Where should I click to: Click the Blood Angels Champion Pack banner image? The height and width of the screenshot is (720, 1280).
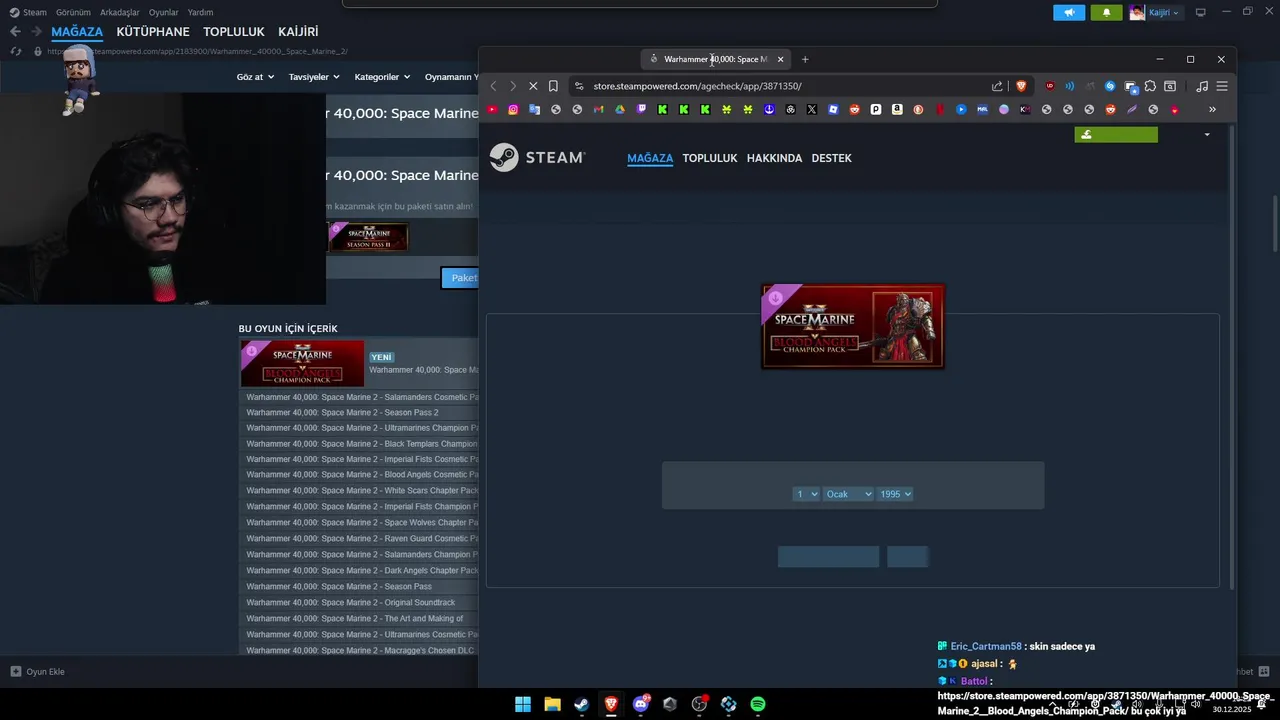tap(853, 327)
